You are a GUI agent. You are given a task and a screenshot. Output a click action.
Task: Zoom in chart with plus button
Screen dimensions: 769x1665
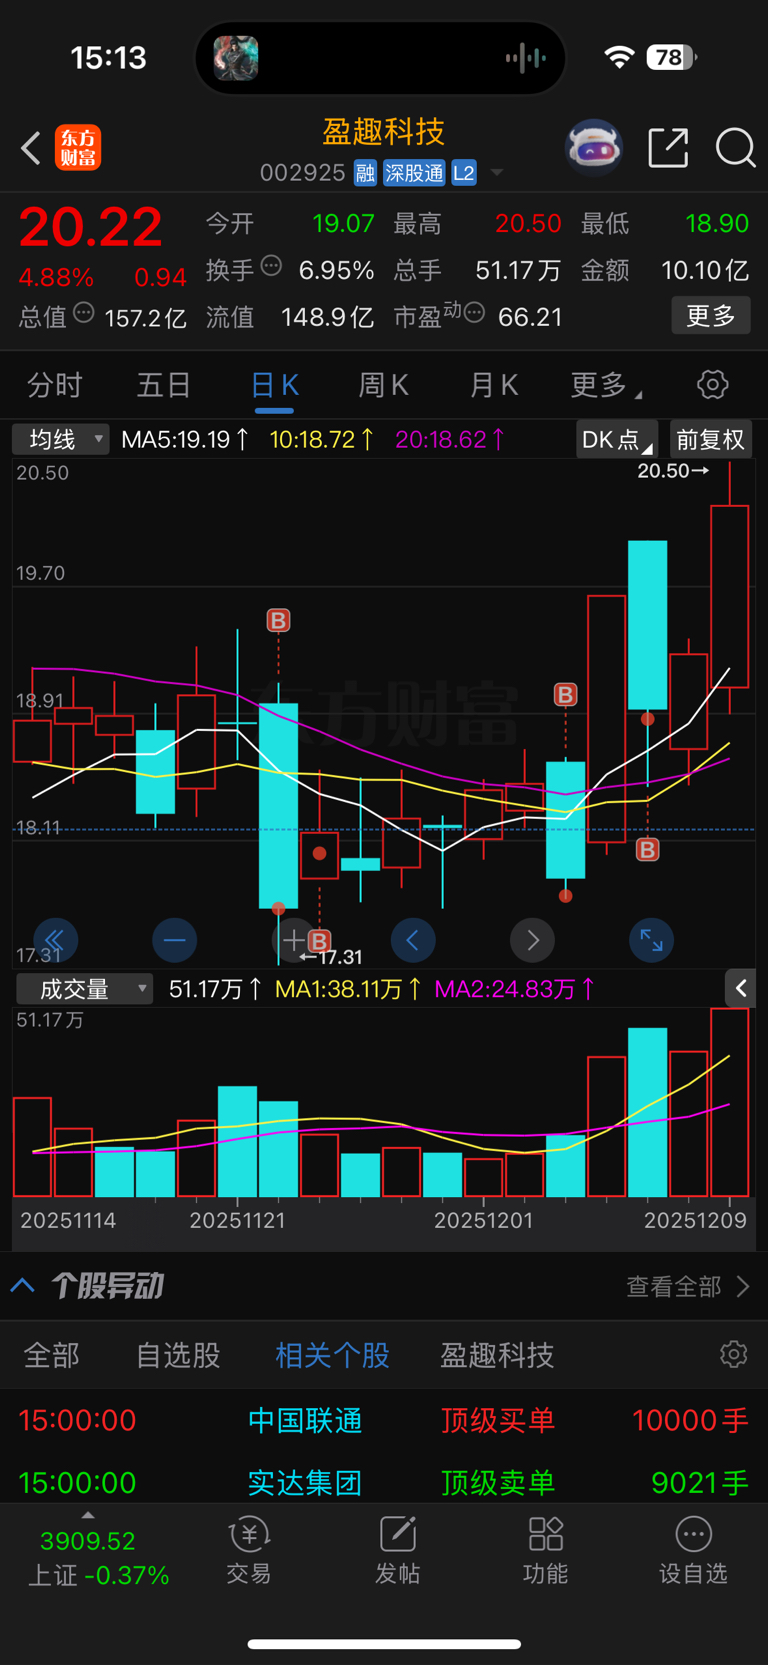(x=293, y=940)
